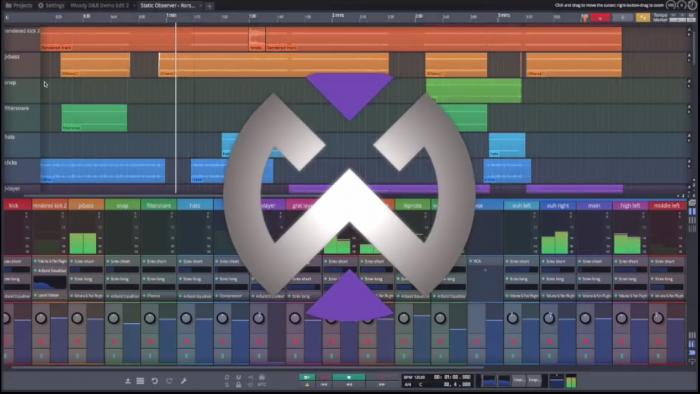The image size is (700, 394).
Task: Click the yellow button above the timeline
Action: coord(643,18)
